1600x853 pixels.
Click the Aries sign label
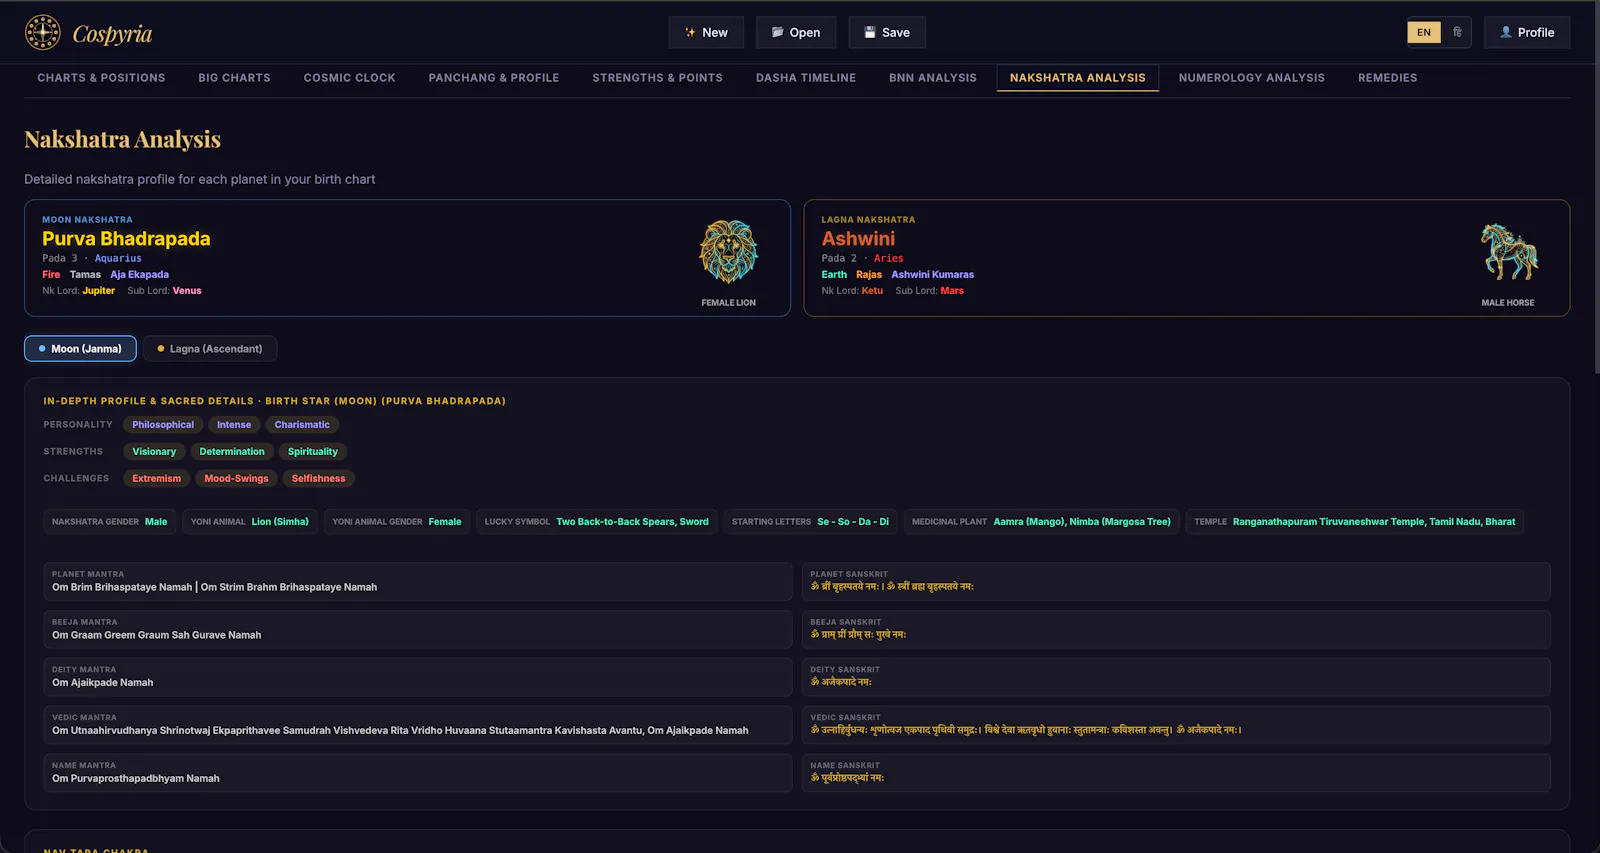pos(888,259)
